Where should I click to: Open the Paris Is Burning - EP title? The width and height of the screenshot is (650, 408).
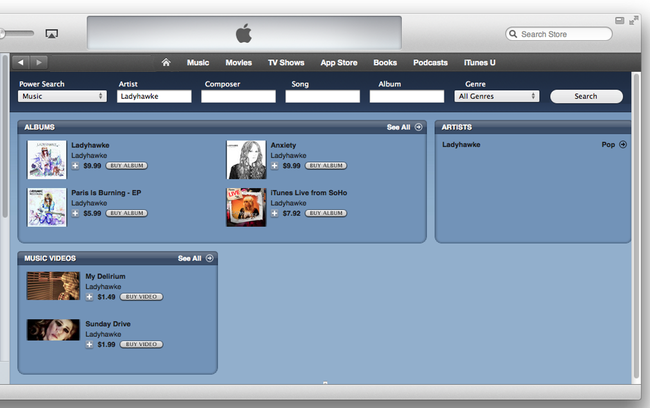click(106, 193)
